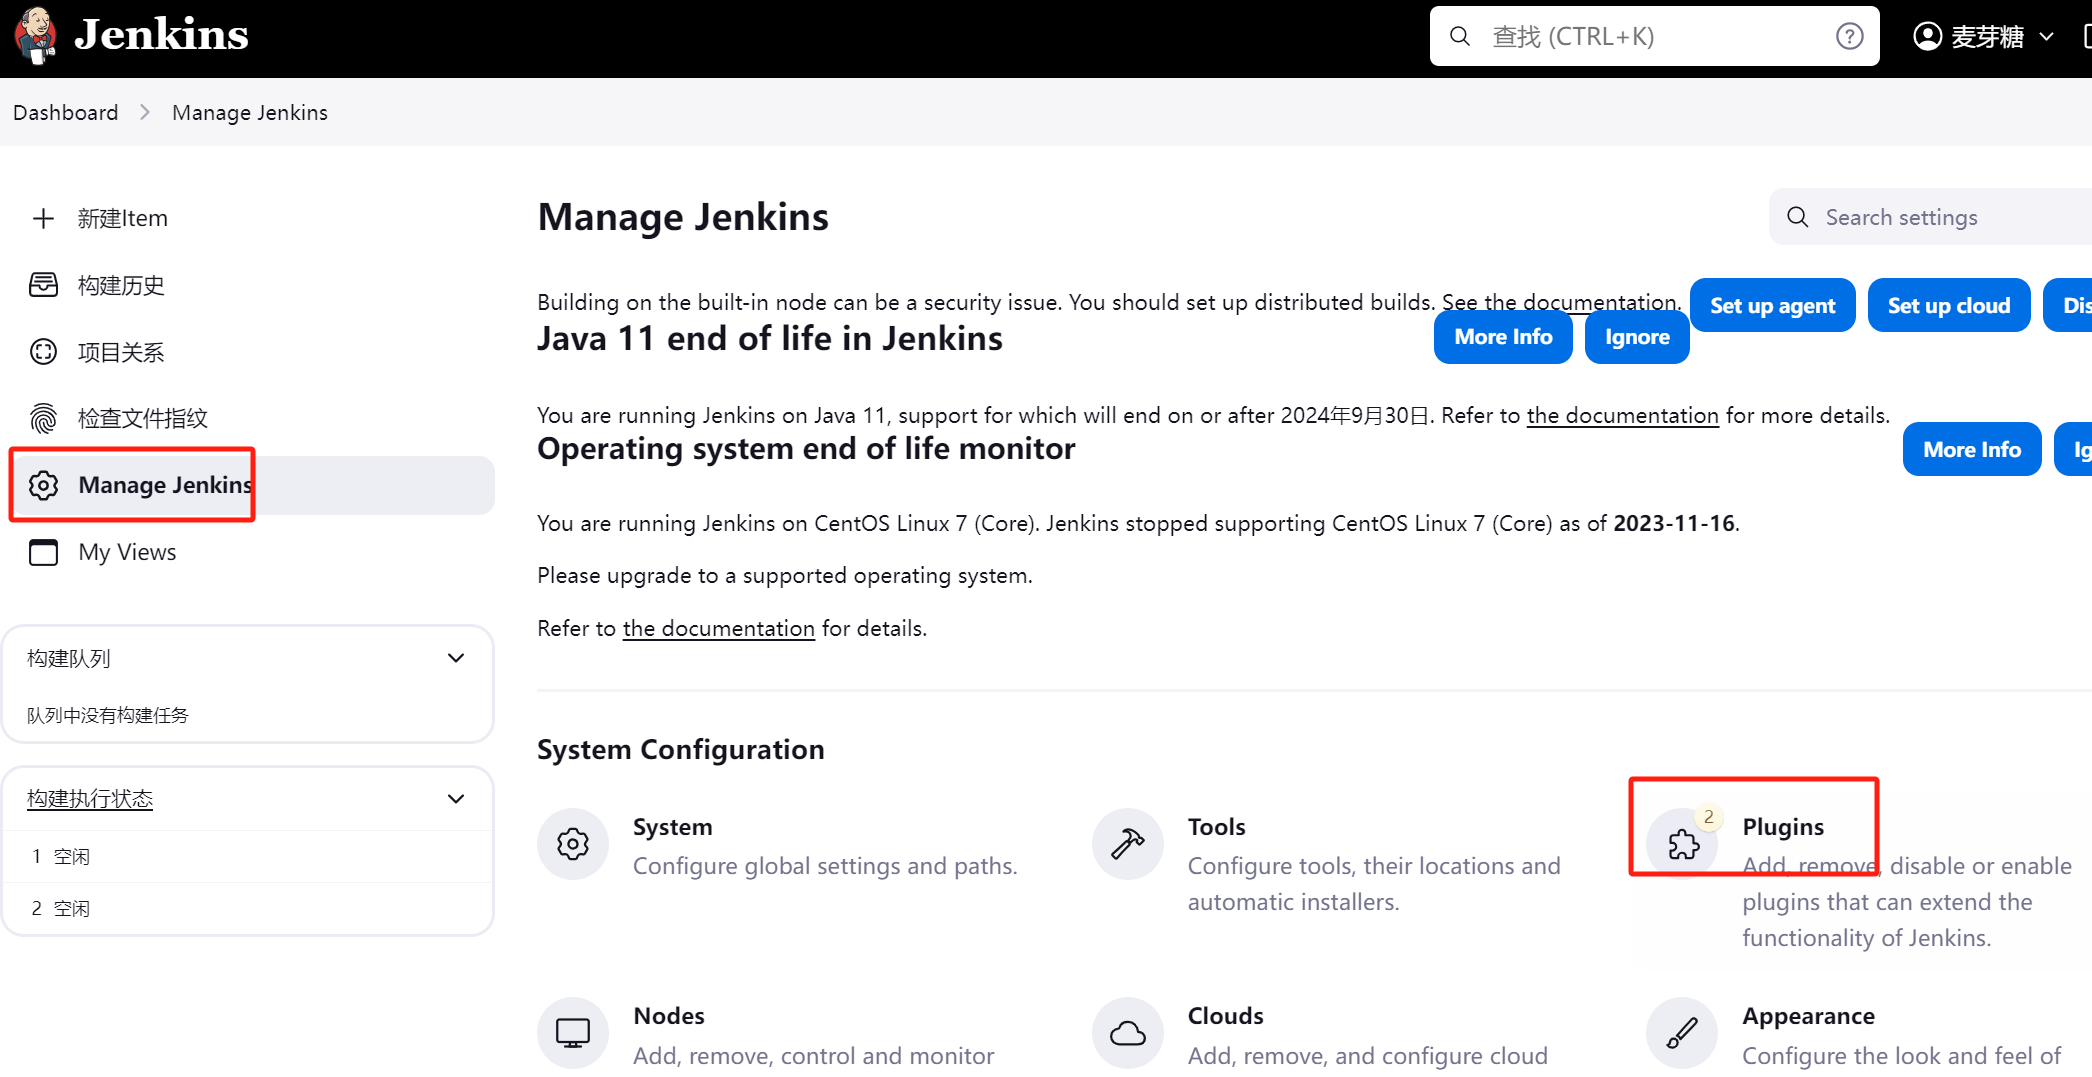Screen dimensions: 2092x1077
Task: Click More Info for Java 11 warning
Action: [x=1503, y=337]
